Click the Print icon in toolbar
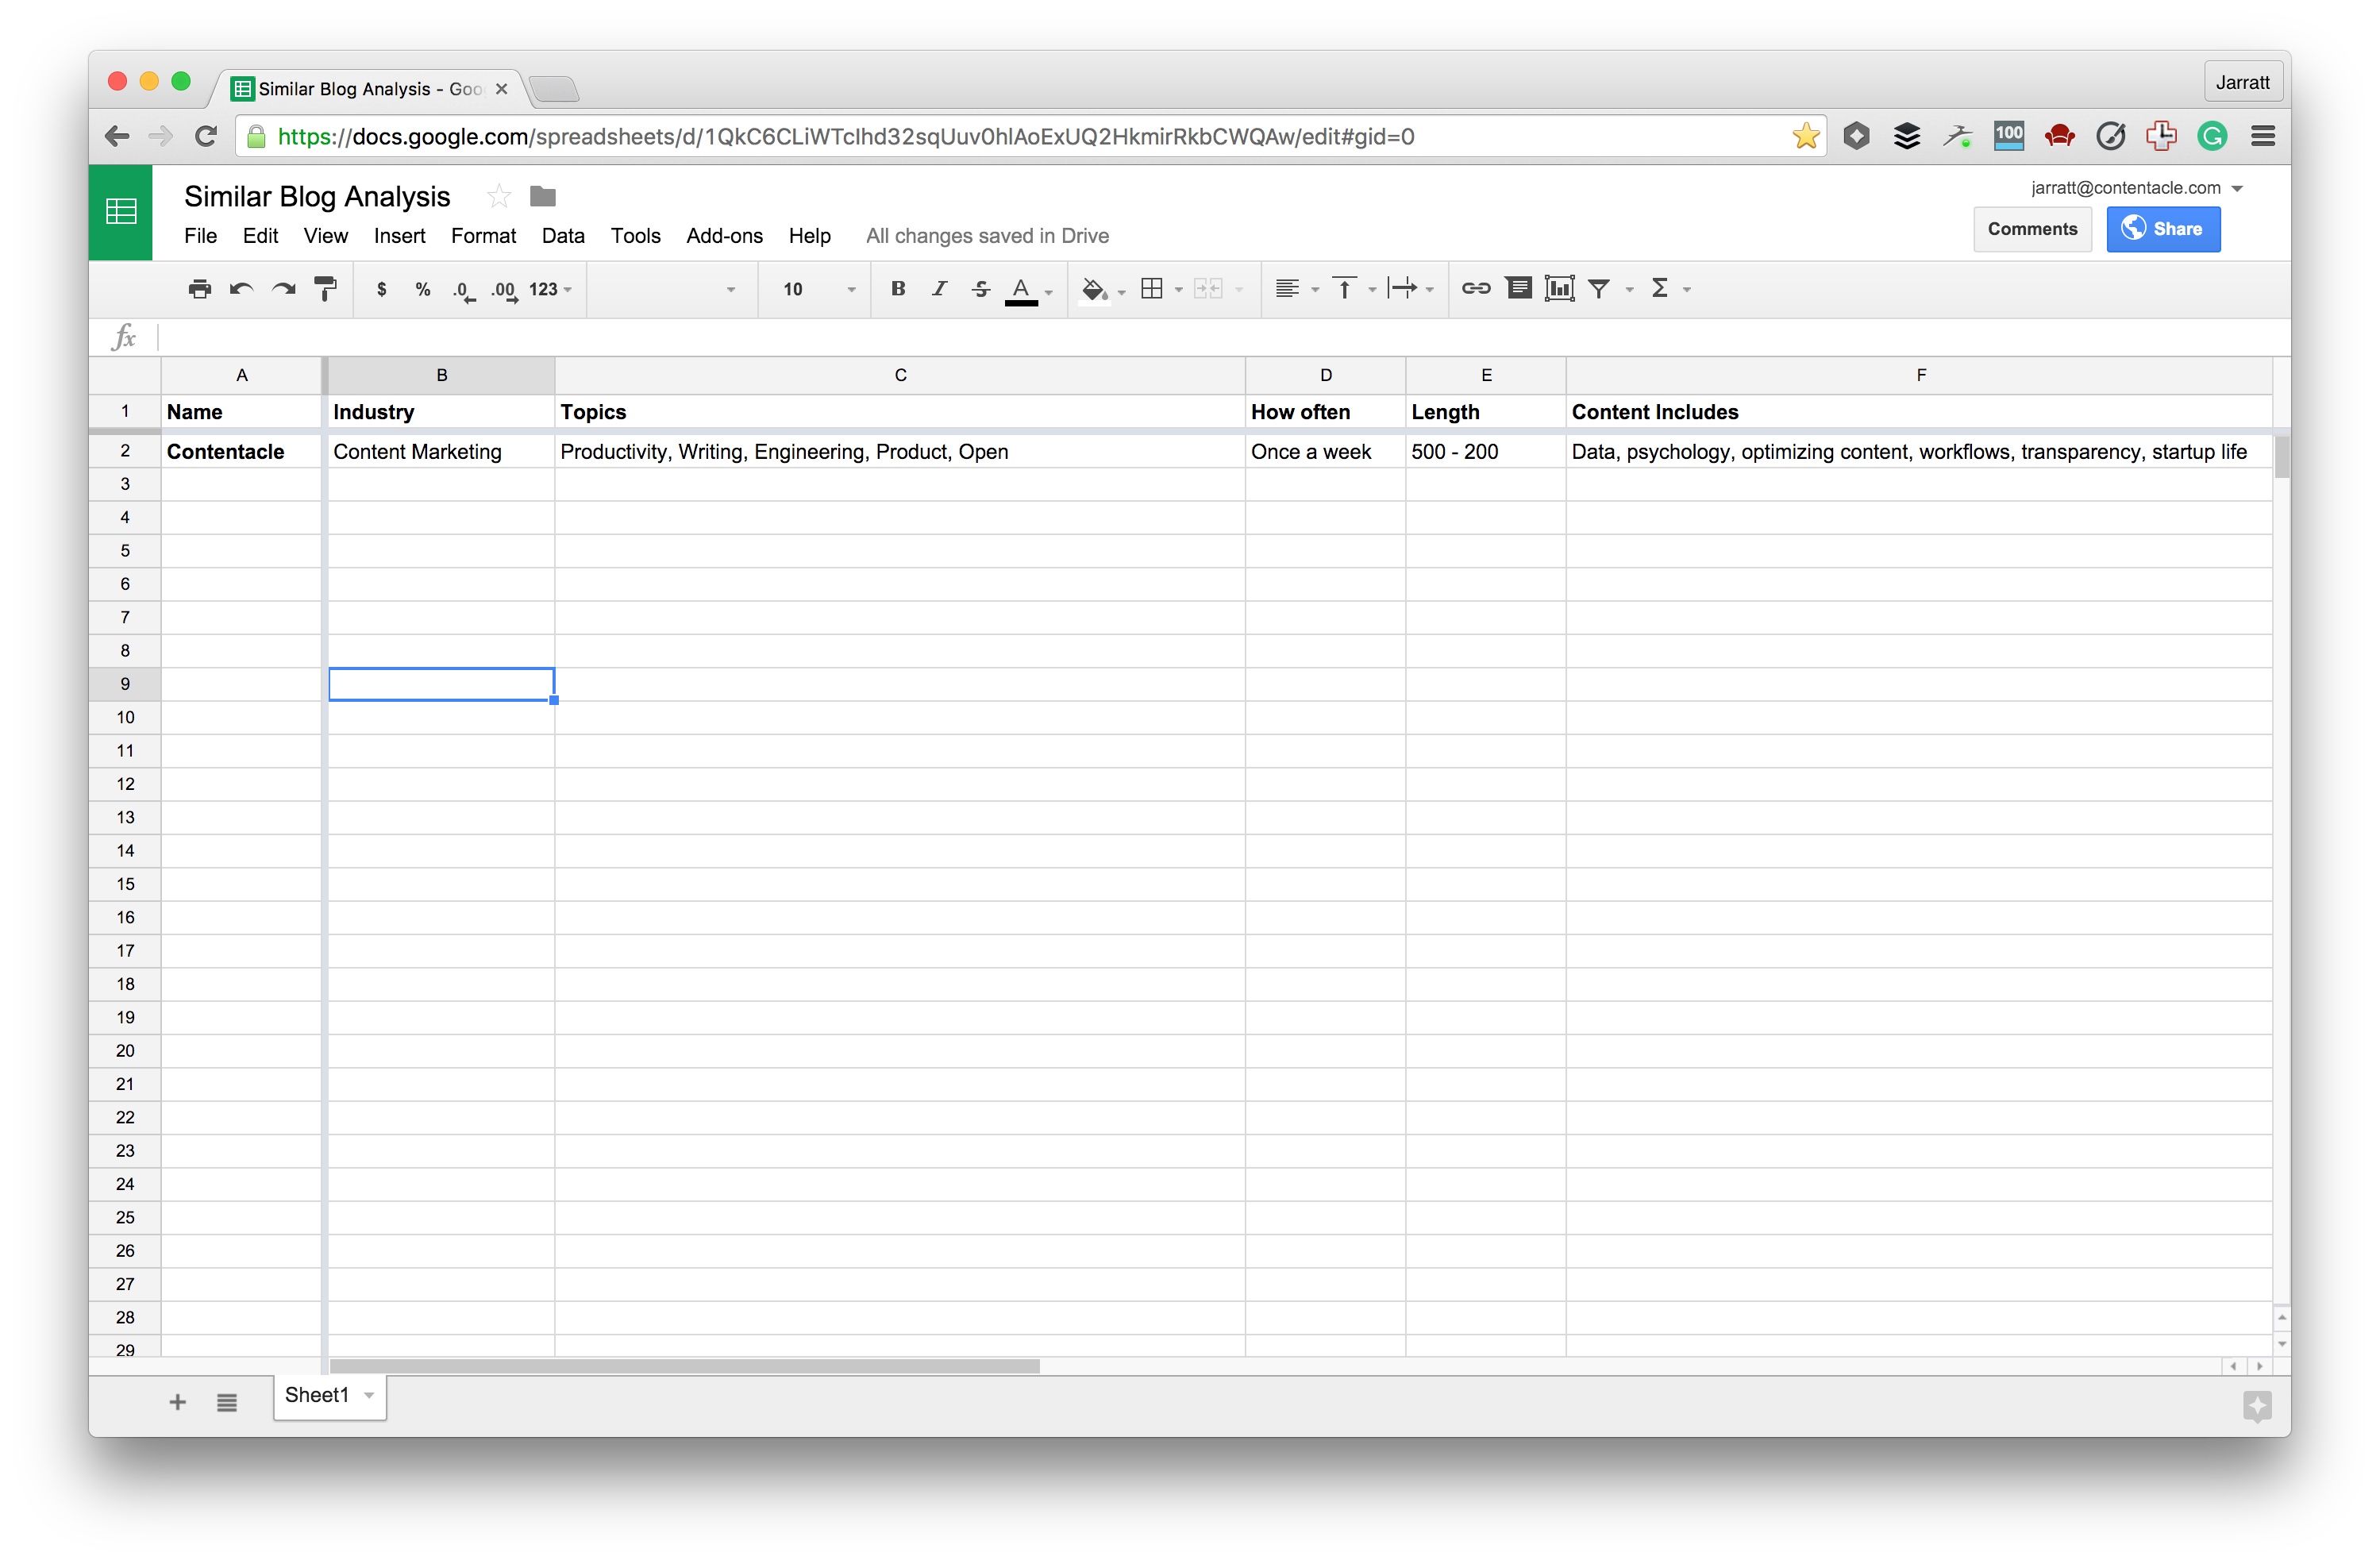Viewport: 2380px width, 1564px height. pos(200,289)
